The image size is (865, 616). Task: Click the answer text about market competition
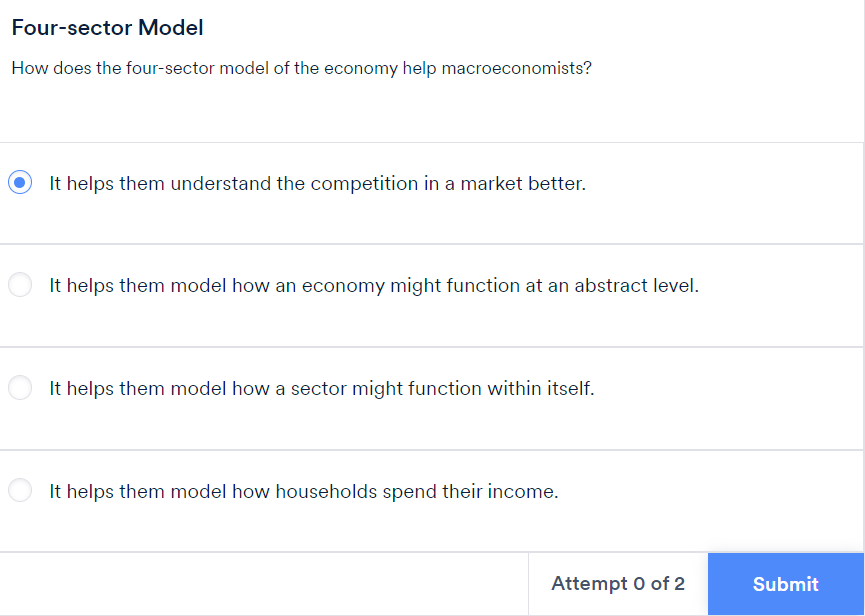[317, 183]
